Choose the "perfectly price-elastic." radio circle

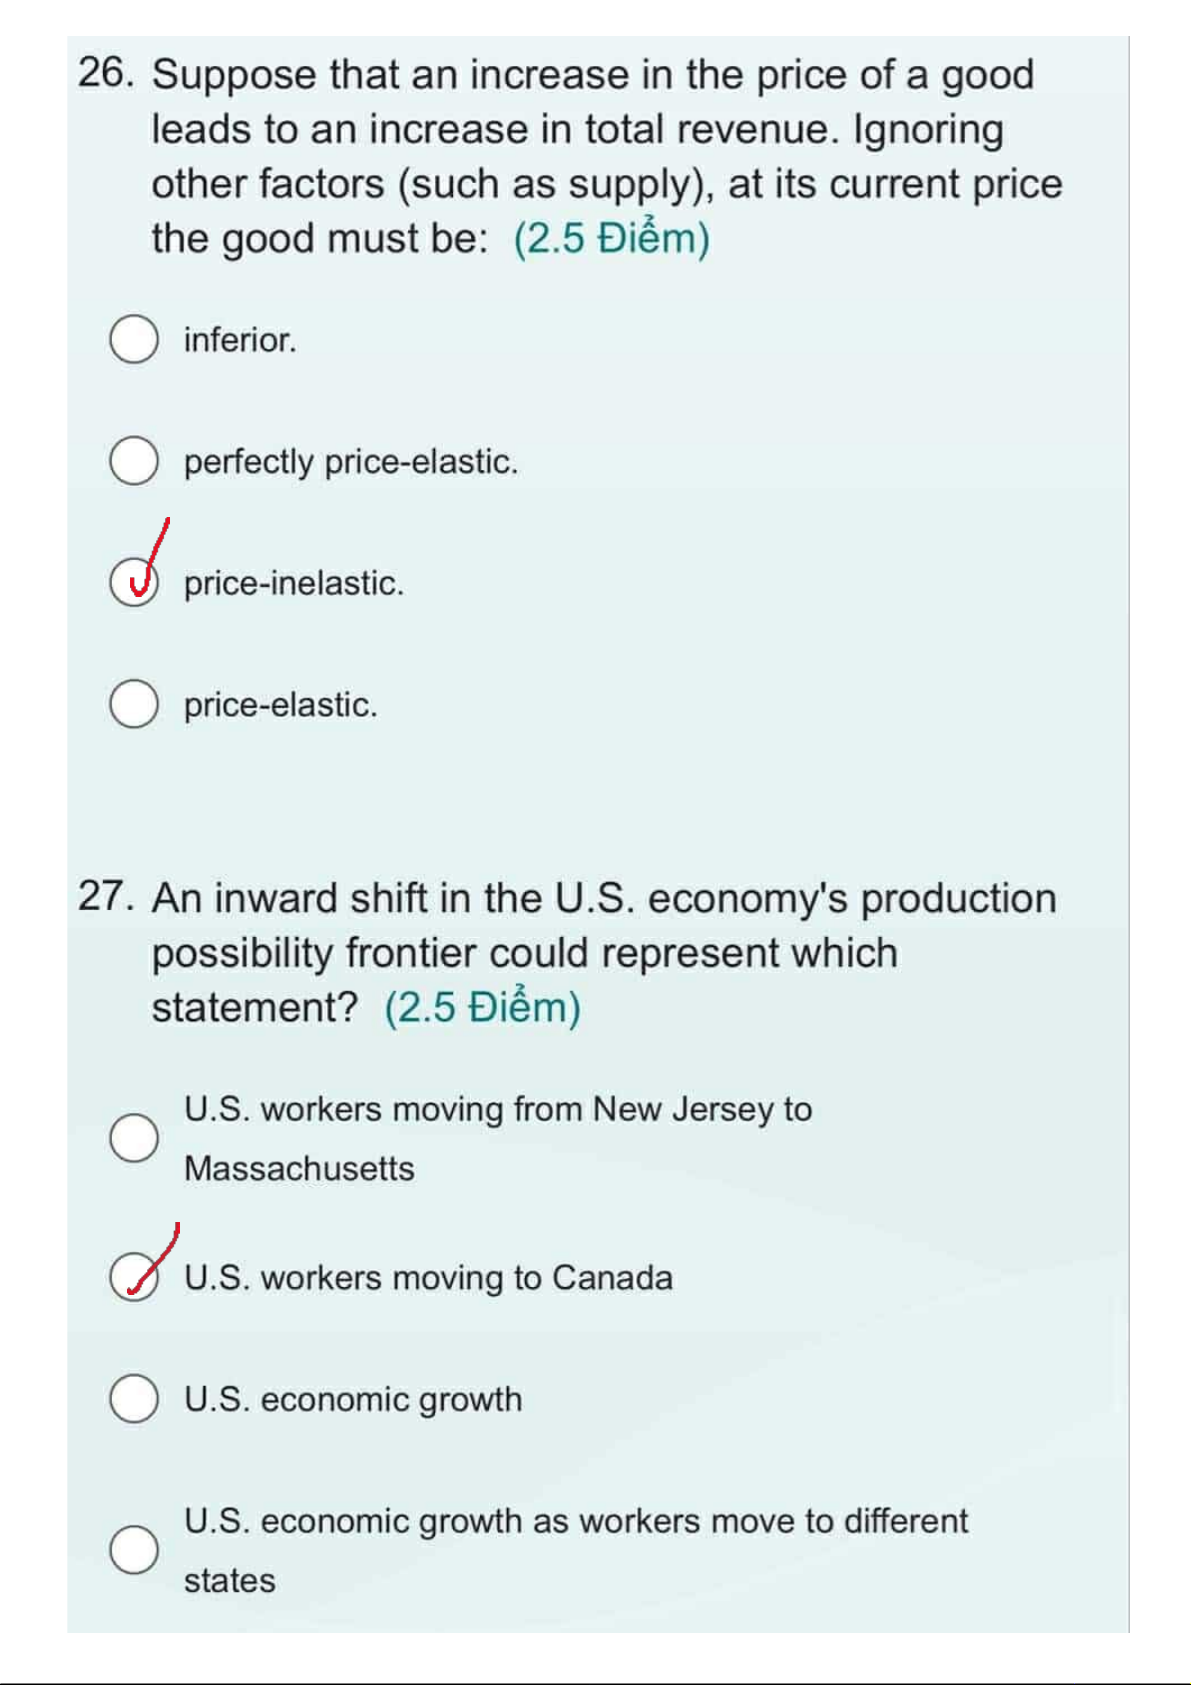133,461
